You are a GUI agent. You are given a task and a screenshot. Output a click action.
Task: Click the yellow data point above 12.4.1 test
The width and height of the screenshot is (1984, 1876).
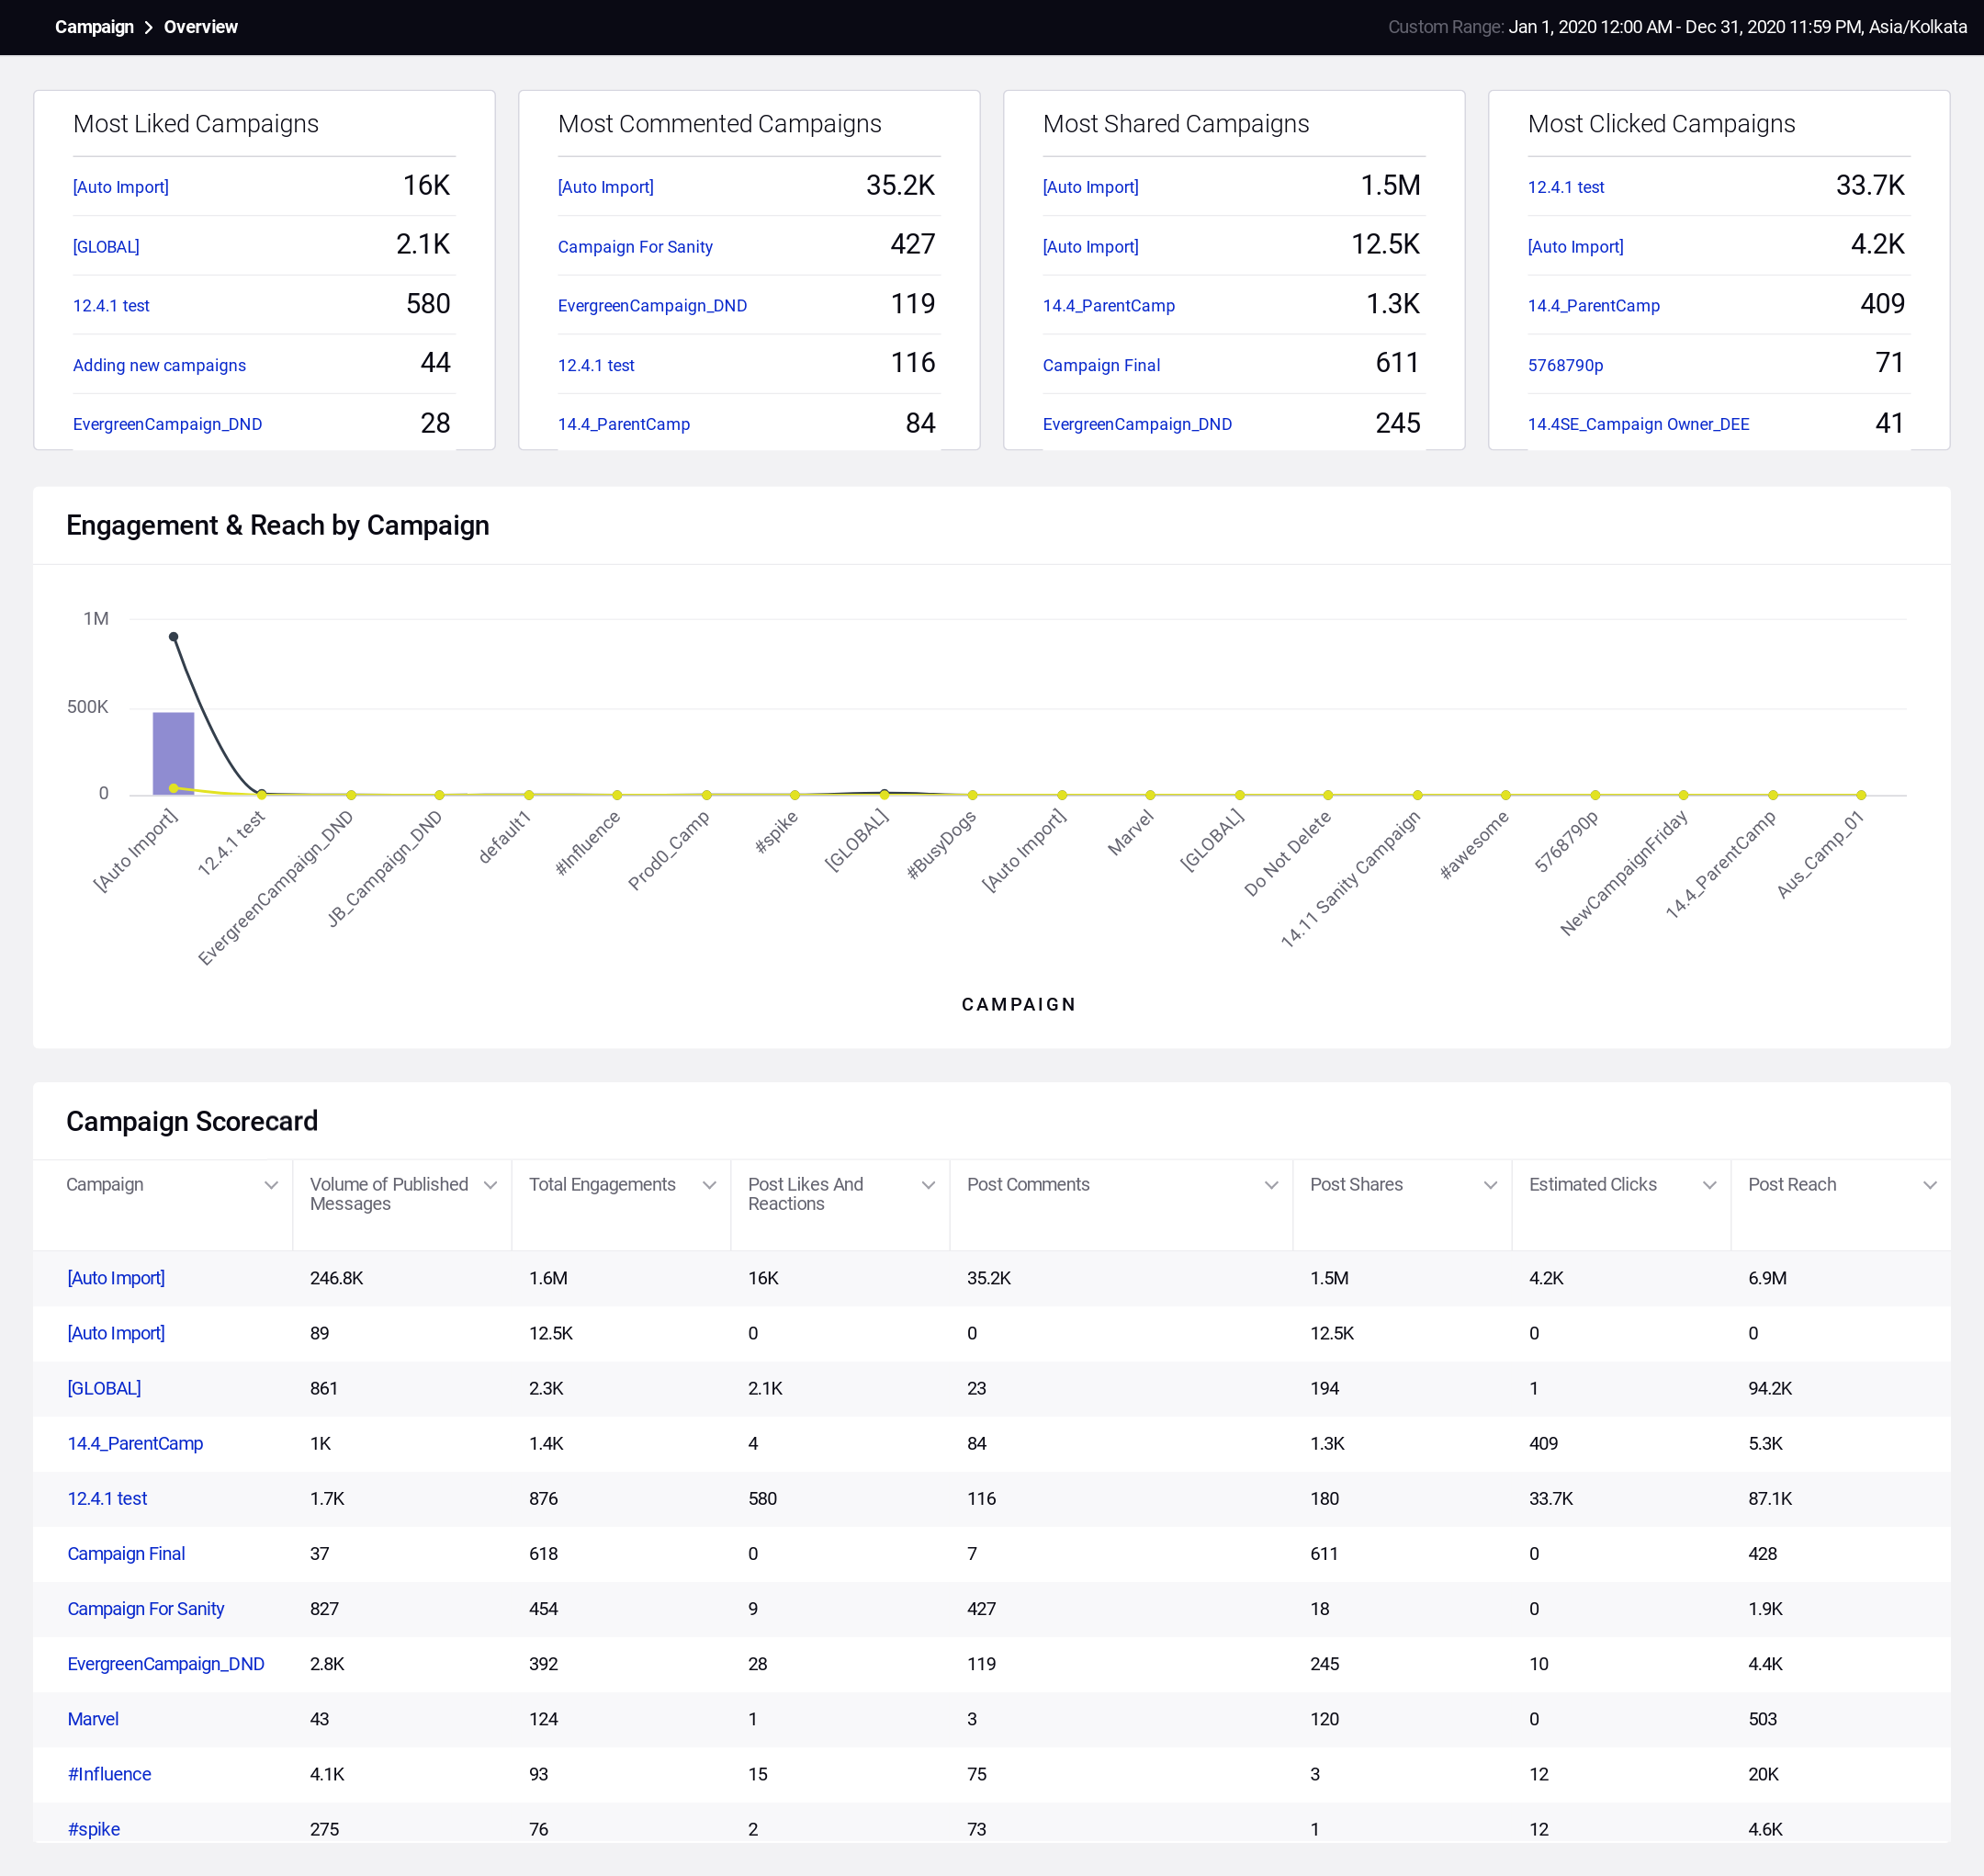tap(262, 795)
